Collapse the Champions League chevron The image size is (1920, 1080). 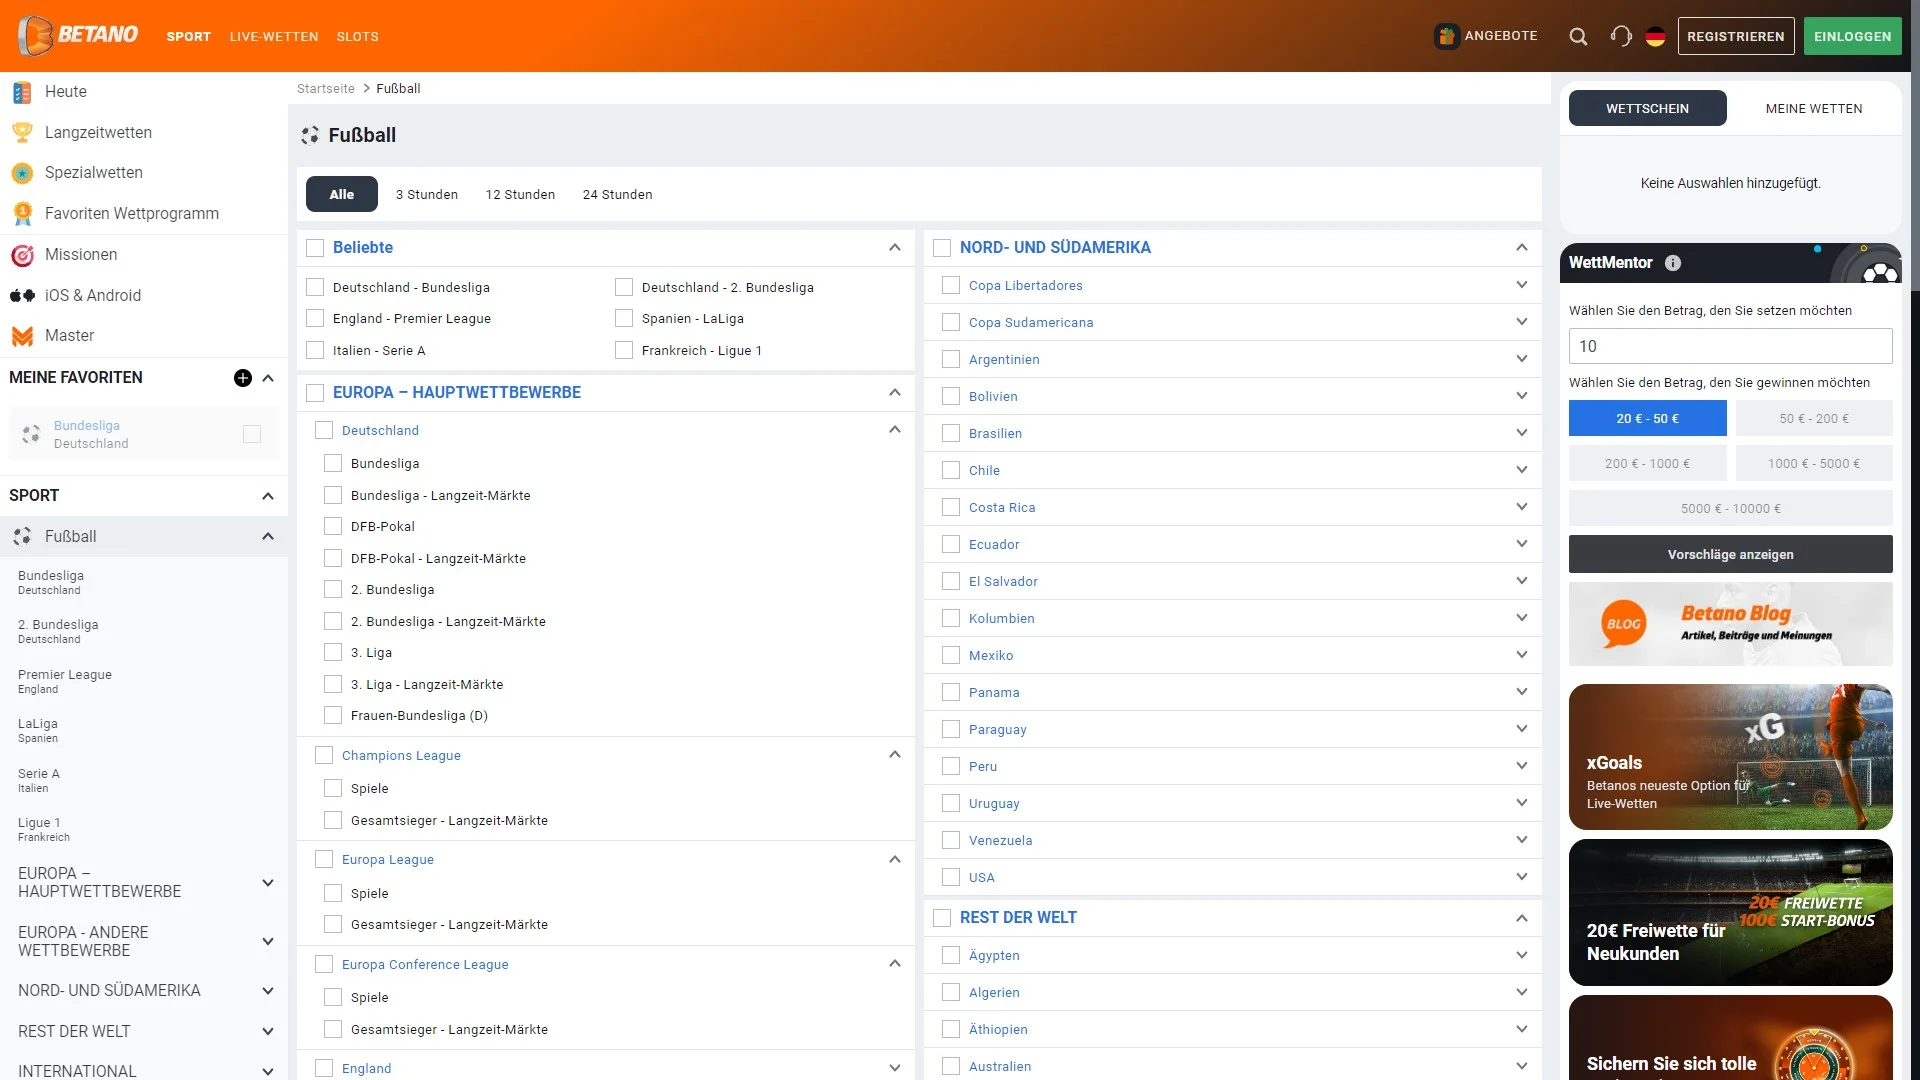click(x=895, y=755)
